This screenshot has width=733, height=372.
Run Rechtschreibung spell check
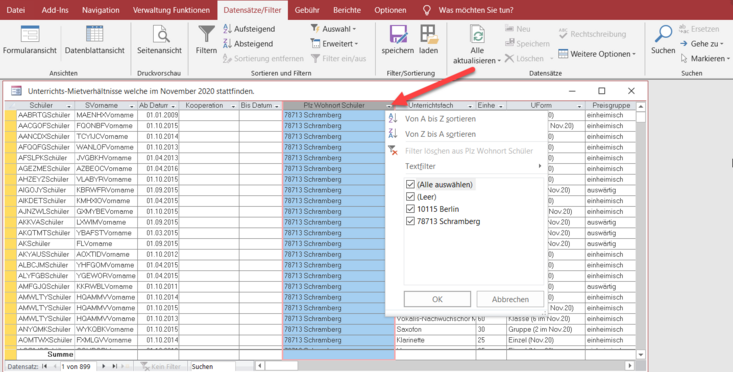tap(592, 34)
